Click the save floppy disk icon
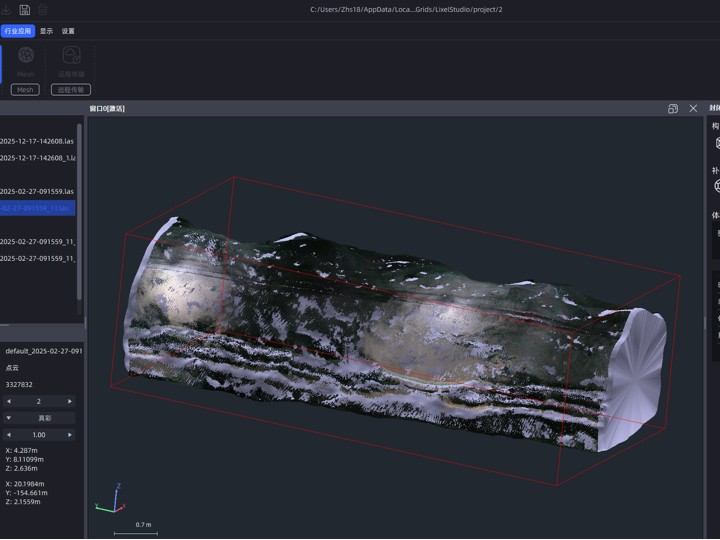 tap(25, 10)
